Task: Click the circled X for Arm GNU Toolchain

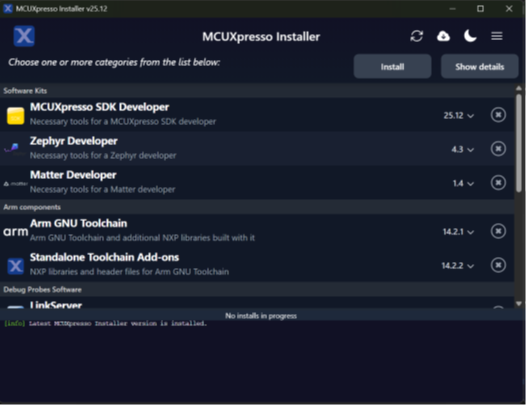Action: 498,231
